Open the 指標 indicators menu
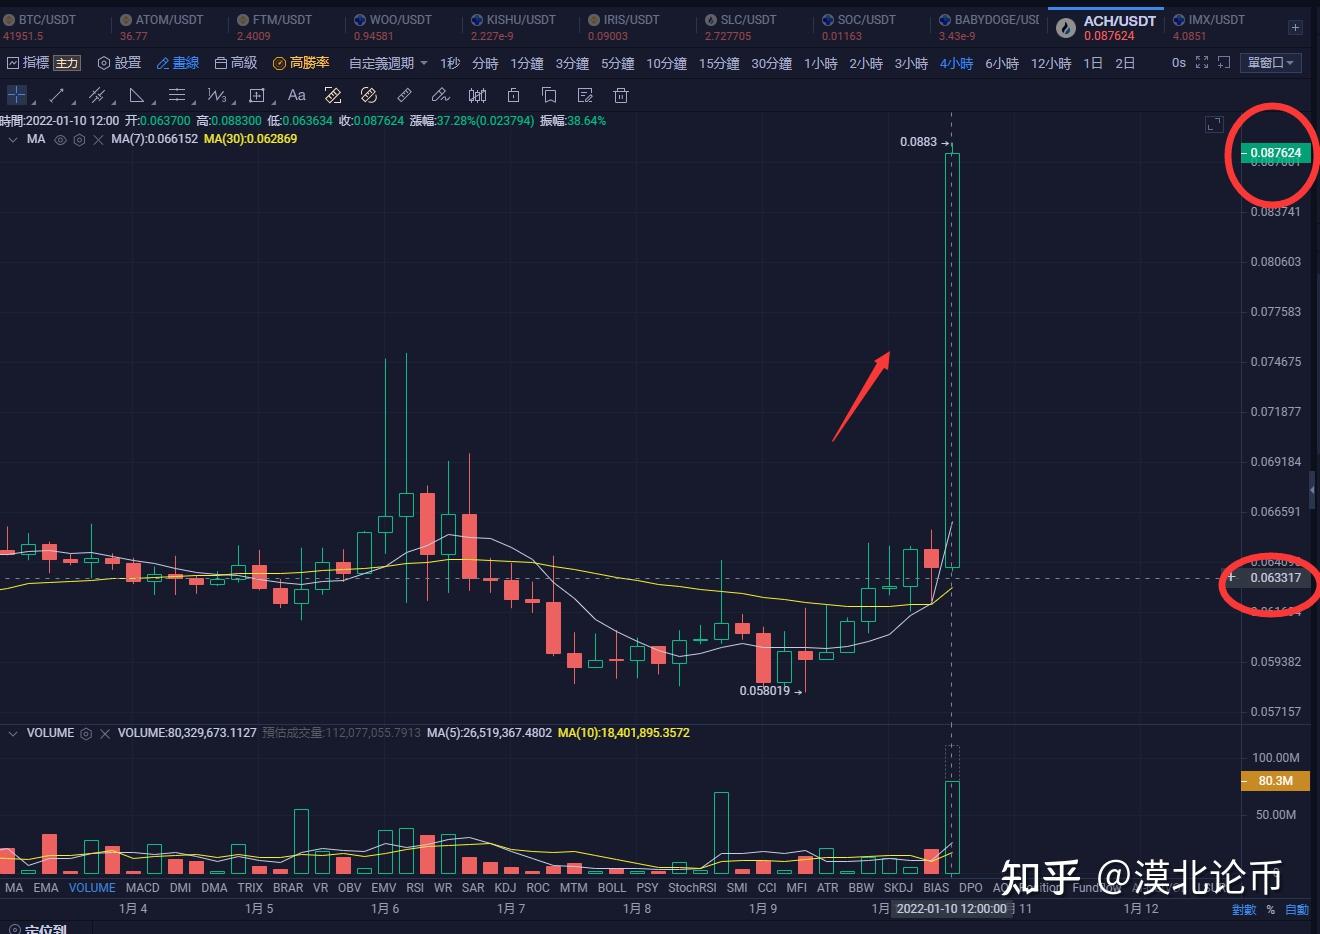The width and height of the screenshot is (1320, 934). [37, 62]
